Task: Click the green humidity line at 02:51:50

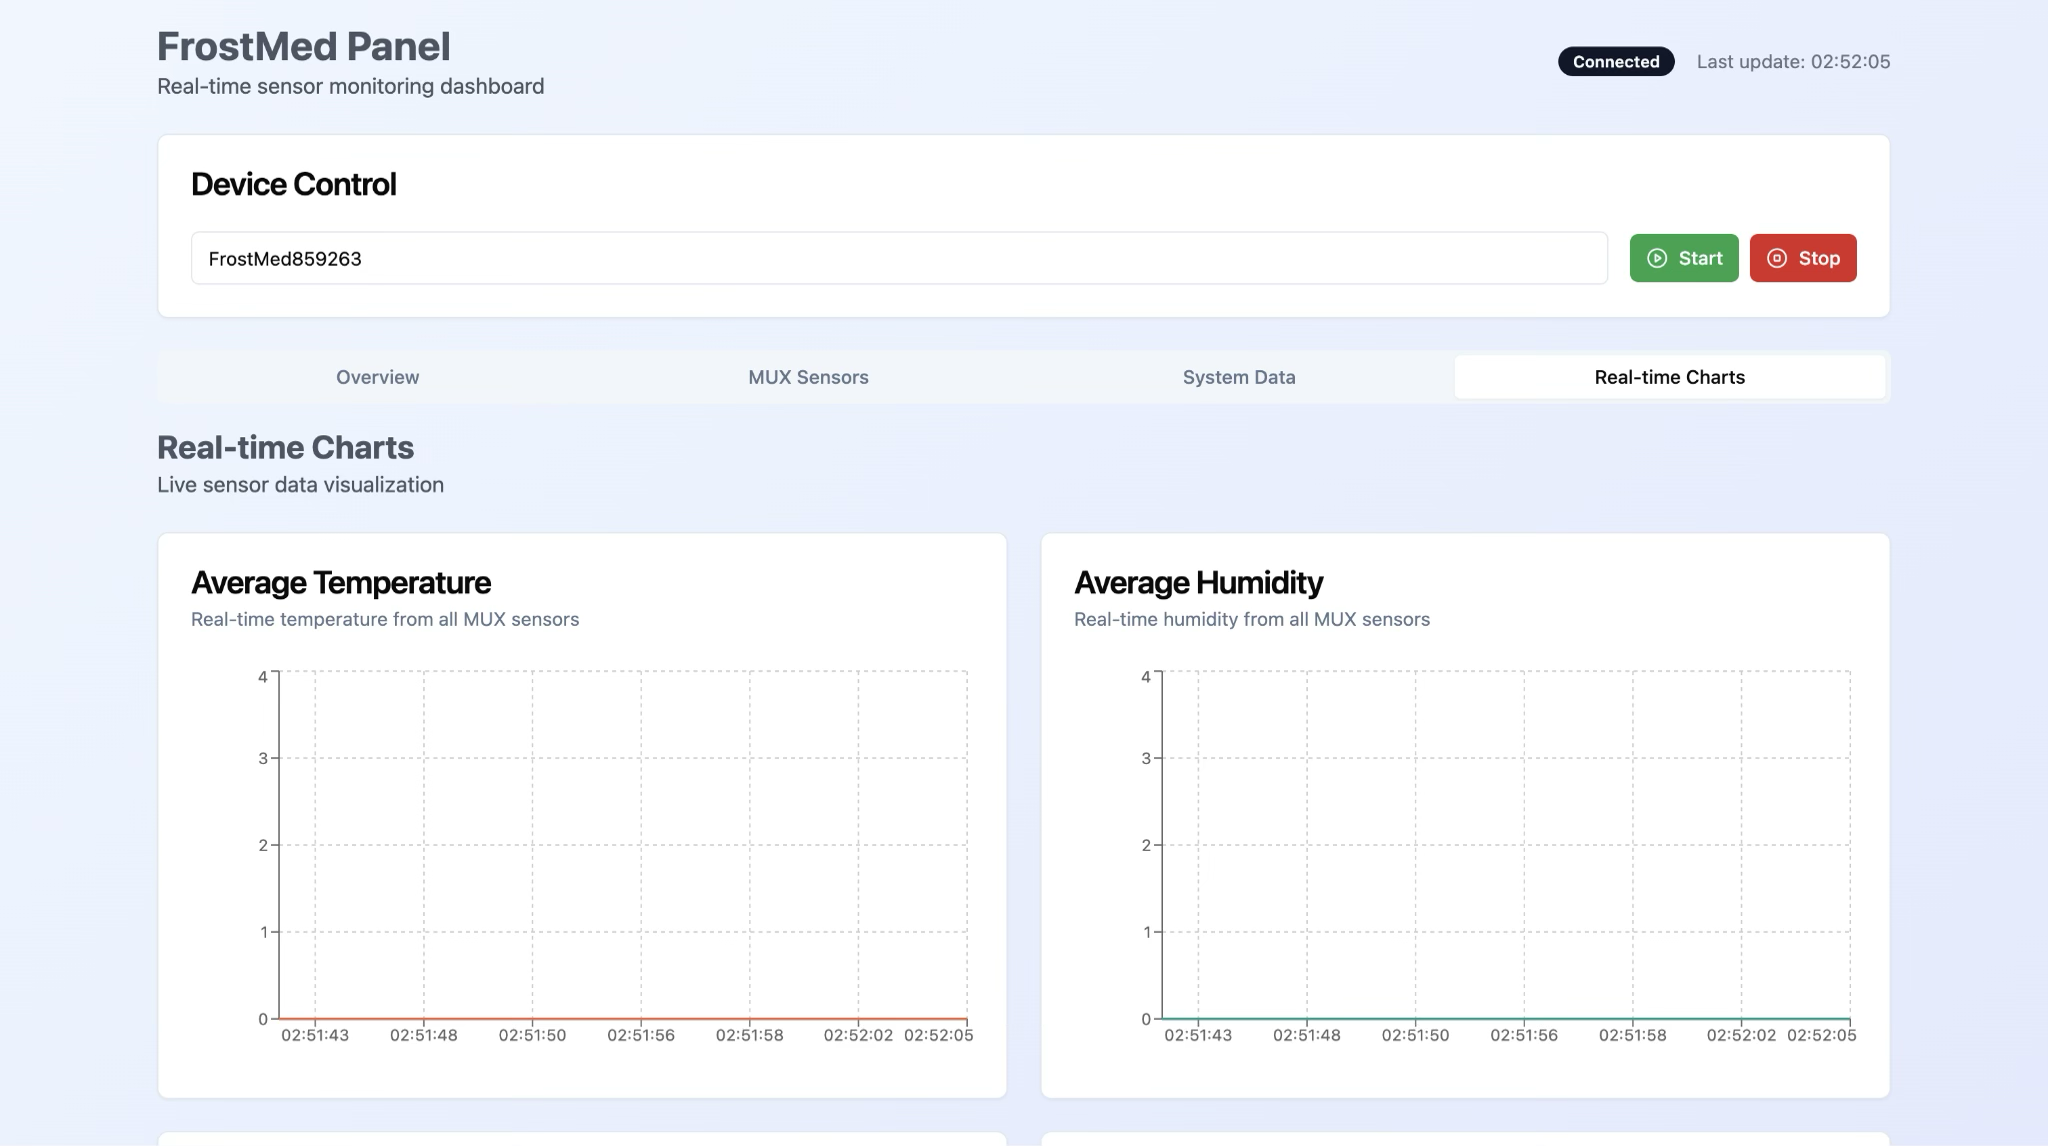Action: pyautogui.click(x=1415, y=1018)
